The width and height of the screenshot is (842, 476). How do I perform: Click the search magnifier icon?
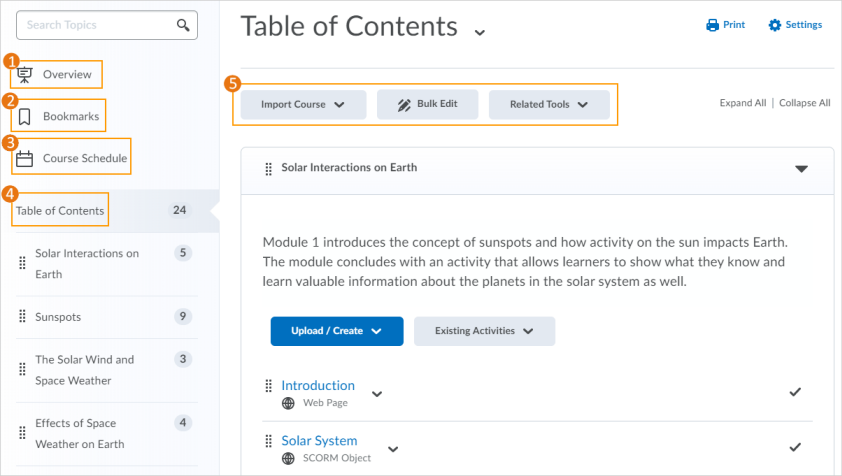pyautogui.click(x=183, y=25)
